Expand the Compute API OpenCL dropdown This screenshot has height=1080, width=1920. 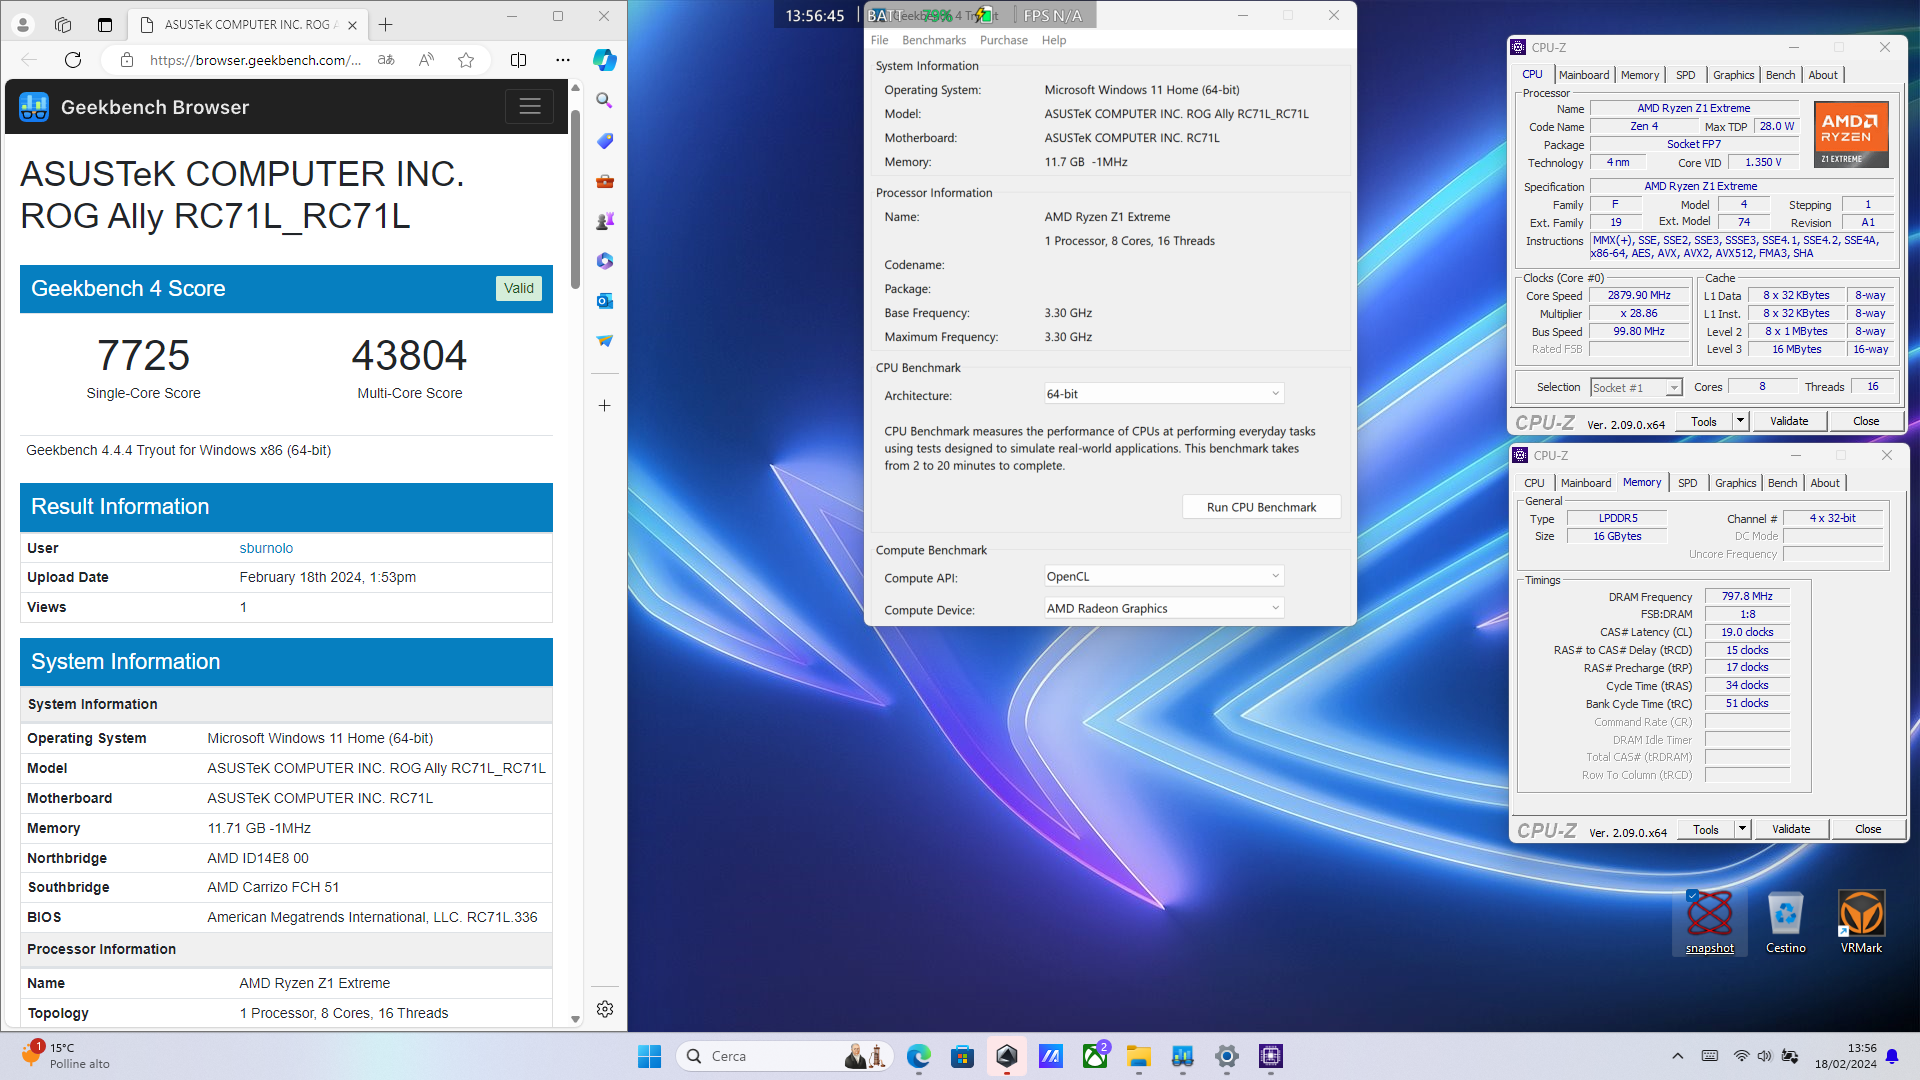[1164, 576]
